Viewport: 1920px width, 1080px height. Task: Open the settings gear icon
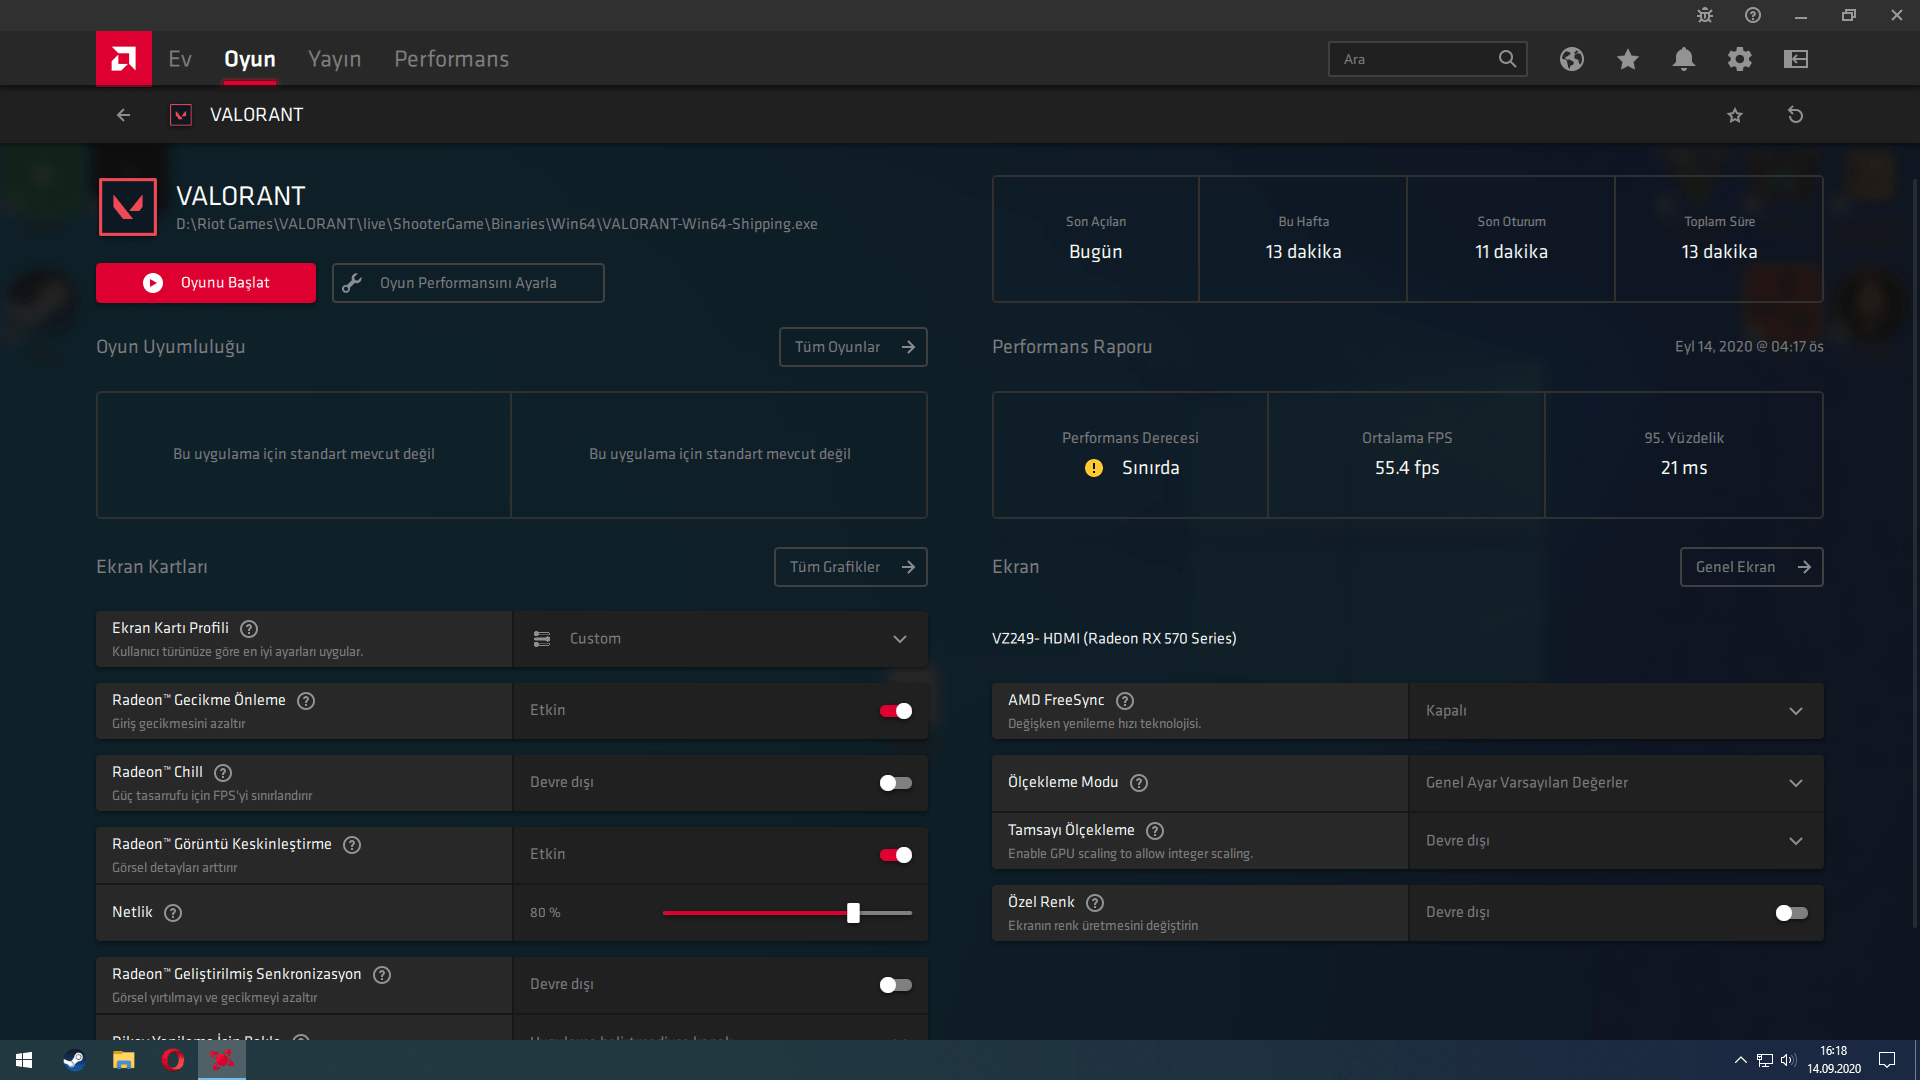[x=1740, y=59]
